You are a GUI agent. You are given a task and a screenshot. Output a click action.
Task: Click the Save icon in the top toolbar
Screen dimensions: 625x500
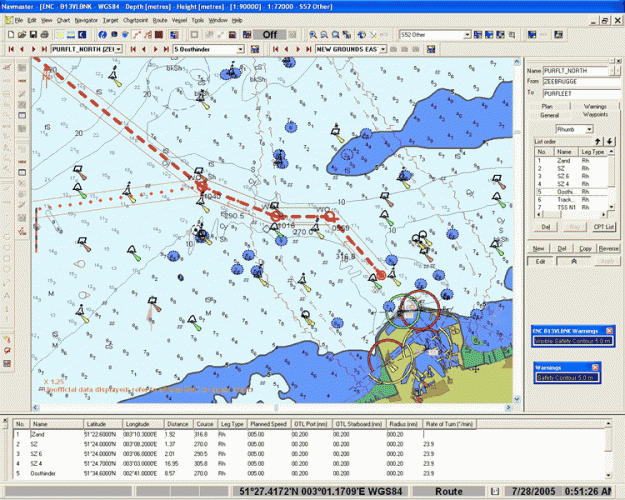[33, 34]
